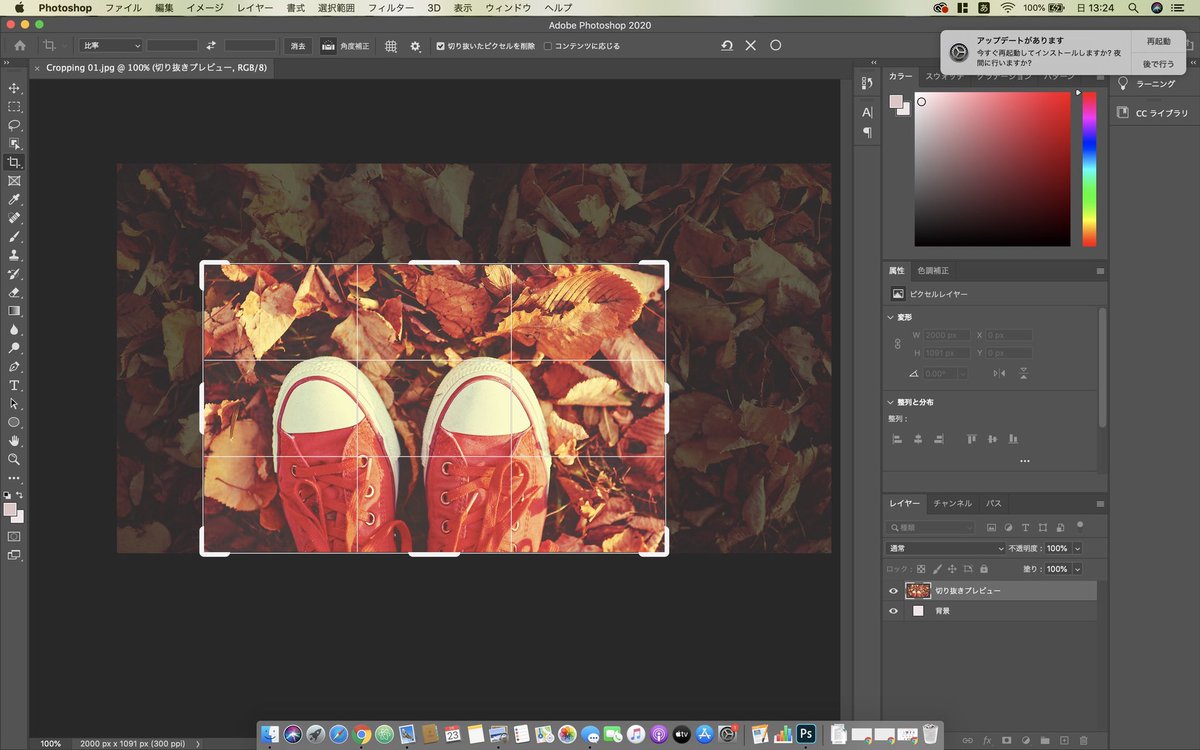Toggle 切り抜いたピクセルを削除 checkbox
Viewport: 1200px width, 750px height.
[440, 46]
